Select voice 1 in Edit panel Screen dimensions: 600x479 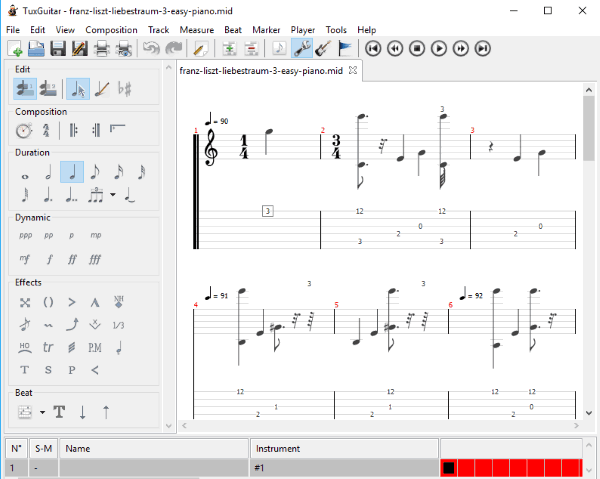click(x=25, y=89)
